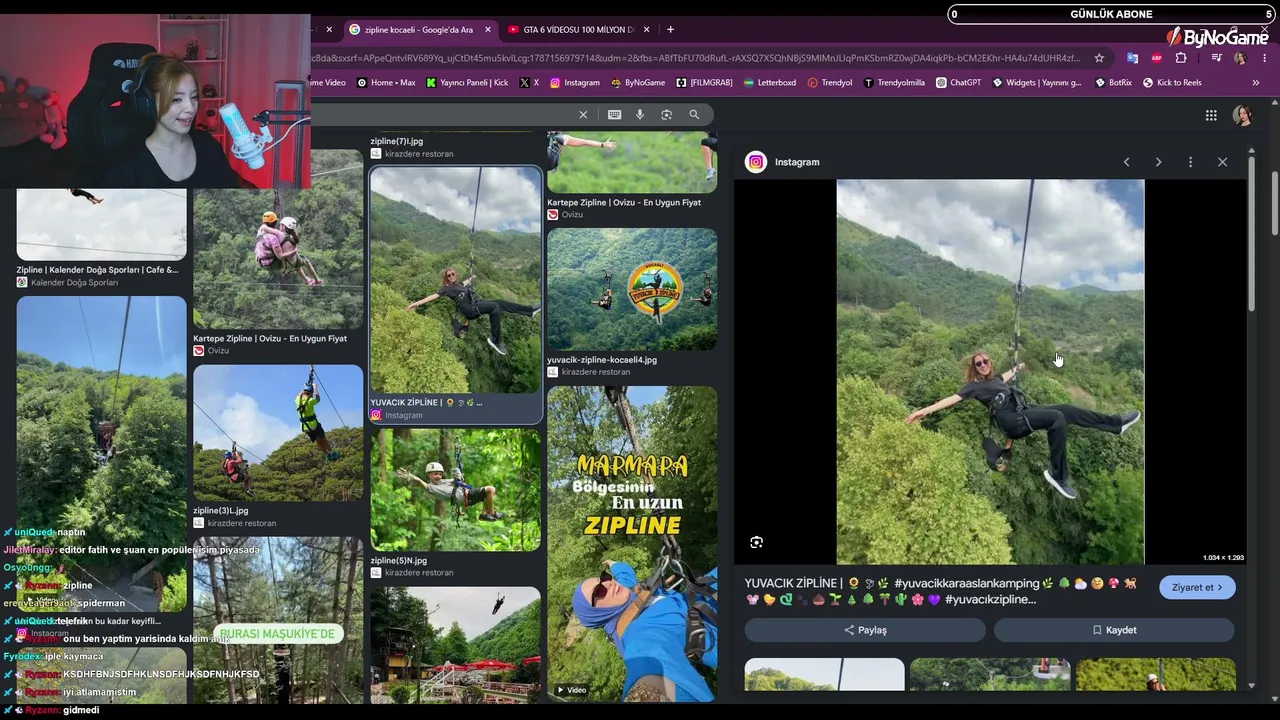The height and width of the screenshot is (720, 1280).
Task: Clear the Google search box with the X icon
Action: point(583,115)
